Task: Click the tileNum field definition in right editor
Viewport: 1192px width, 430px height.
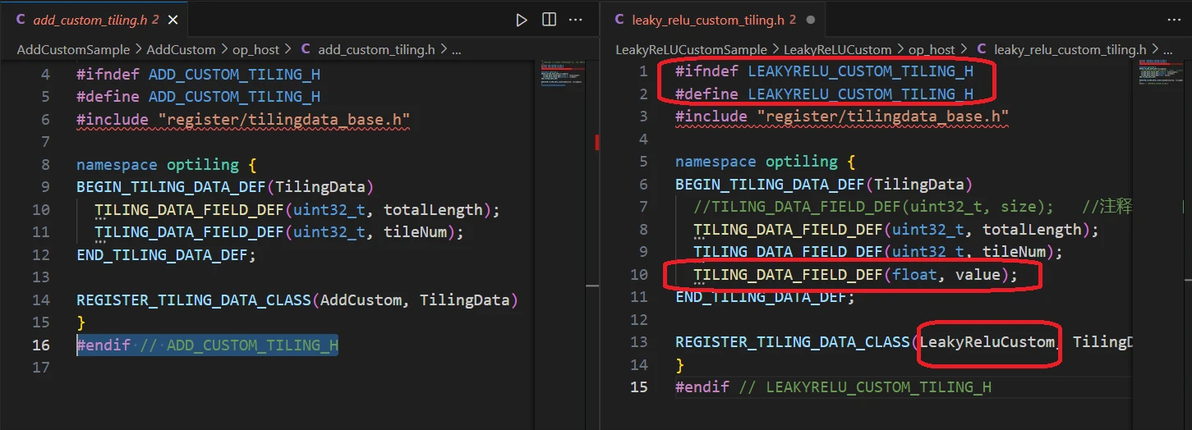Action: 878,251
